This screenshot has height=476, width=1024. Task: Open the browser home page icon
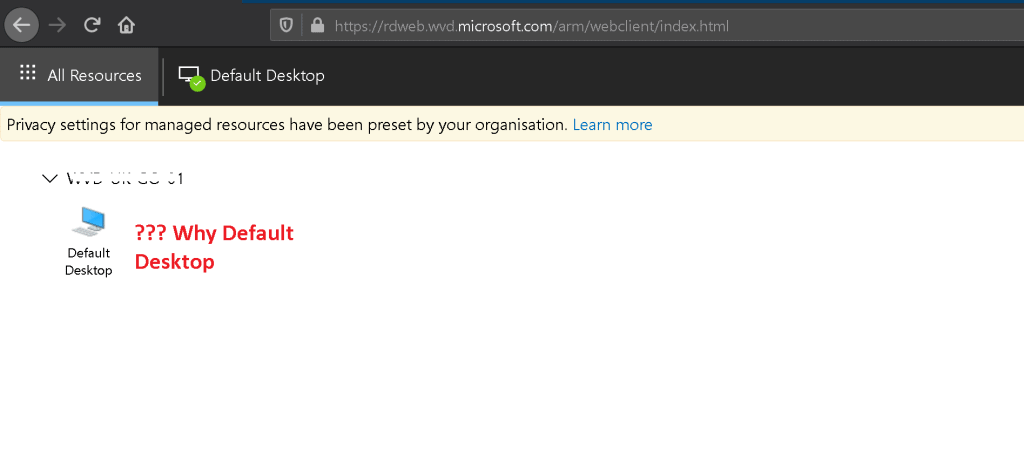pyautogui.click(x=126, y=25)
